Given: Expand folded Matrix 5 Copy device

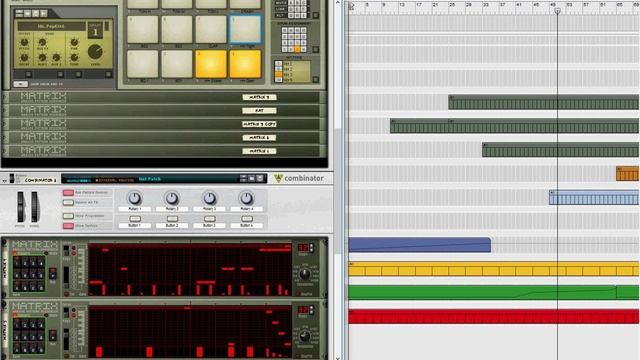Looking at the screenshot, I should click(x=5, y=124).
